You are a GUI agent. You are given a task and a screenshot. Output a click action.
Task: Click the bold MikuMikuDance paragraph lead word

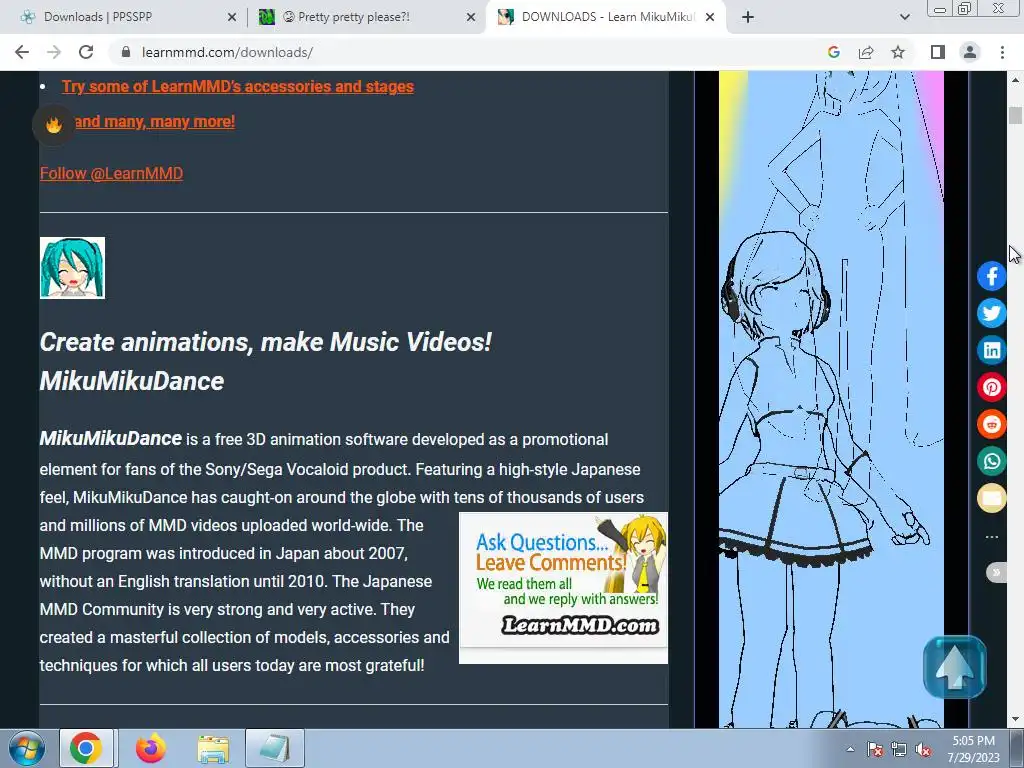(x=110, y=438)
